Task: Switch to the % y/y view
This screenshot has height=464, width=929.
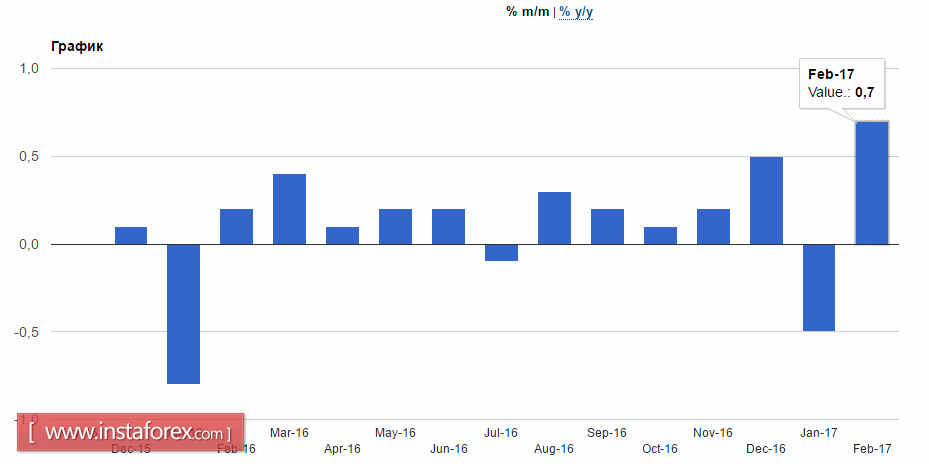Action: coord(576,12)
